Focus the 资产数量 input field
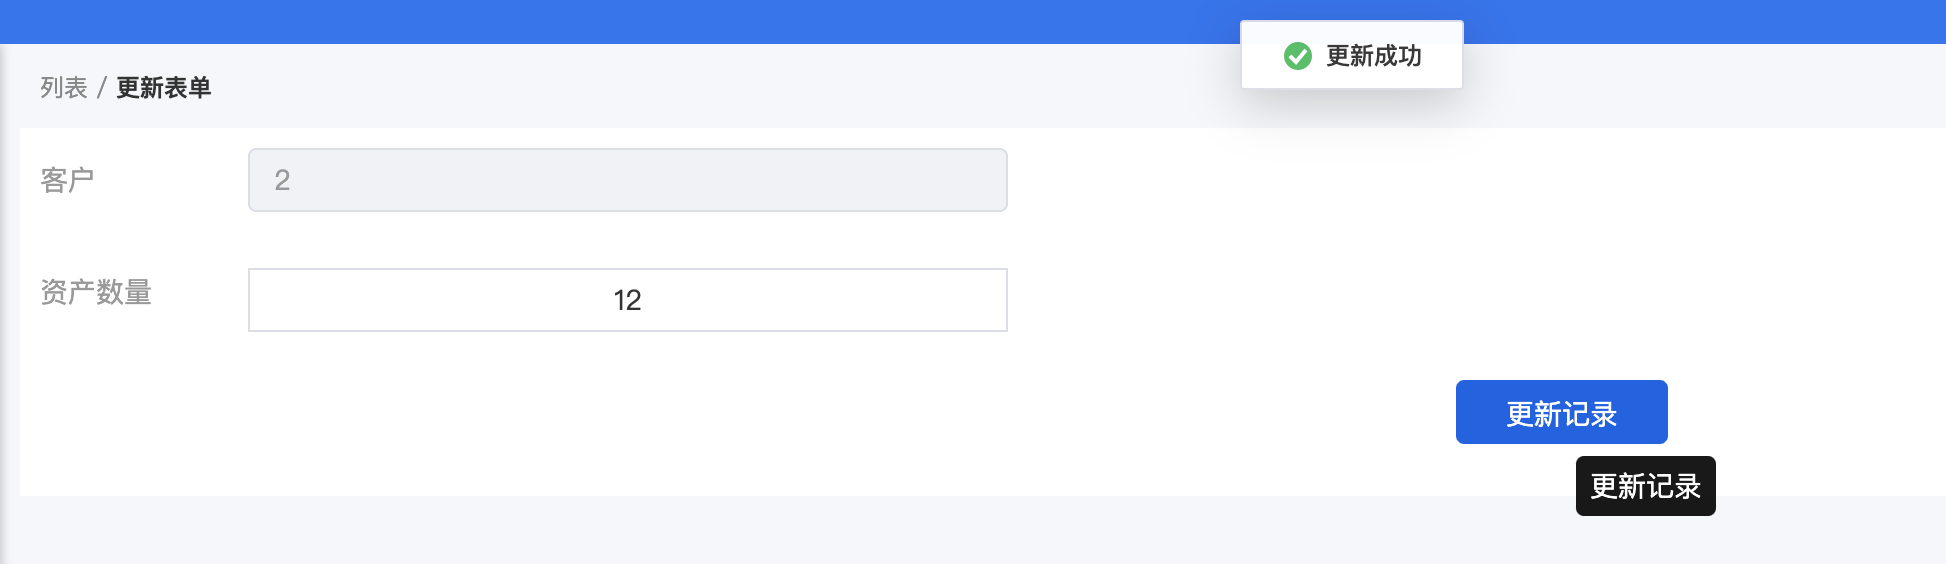This screenshot has height=564, width=1946. point(628,300)
